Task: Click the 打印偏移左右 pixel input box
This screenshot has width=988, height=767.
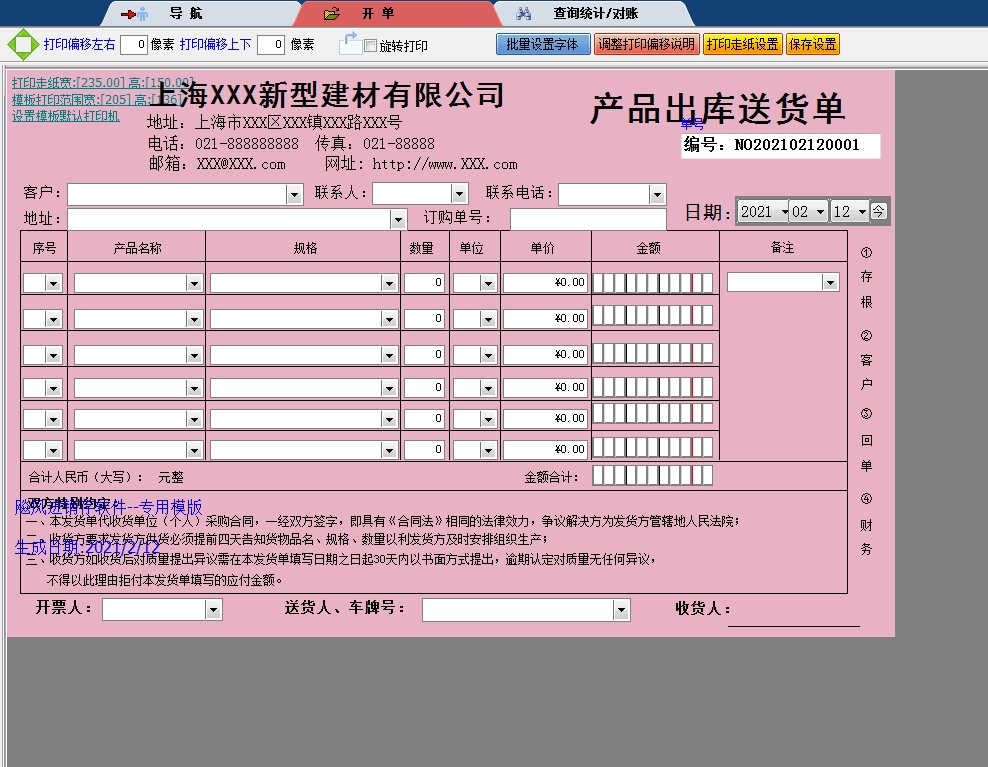Action: (134, 45)
